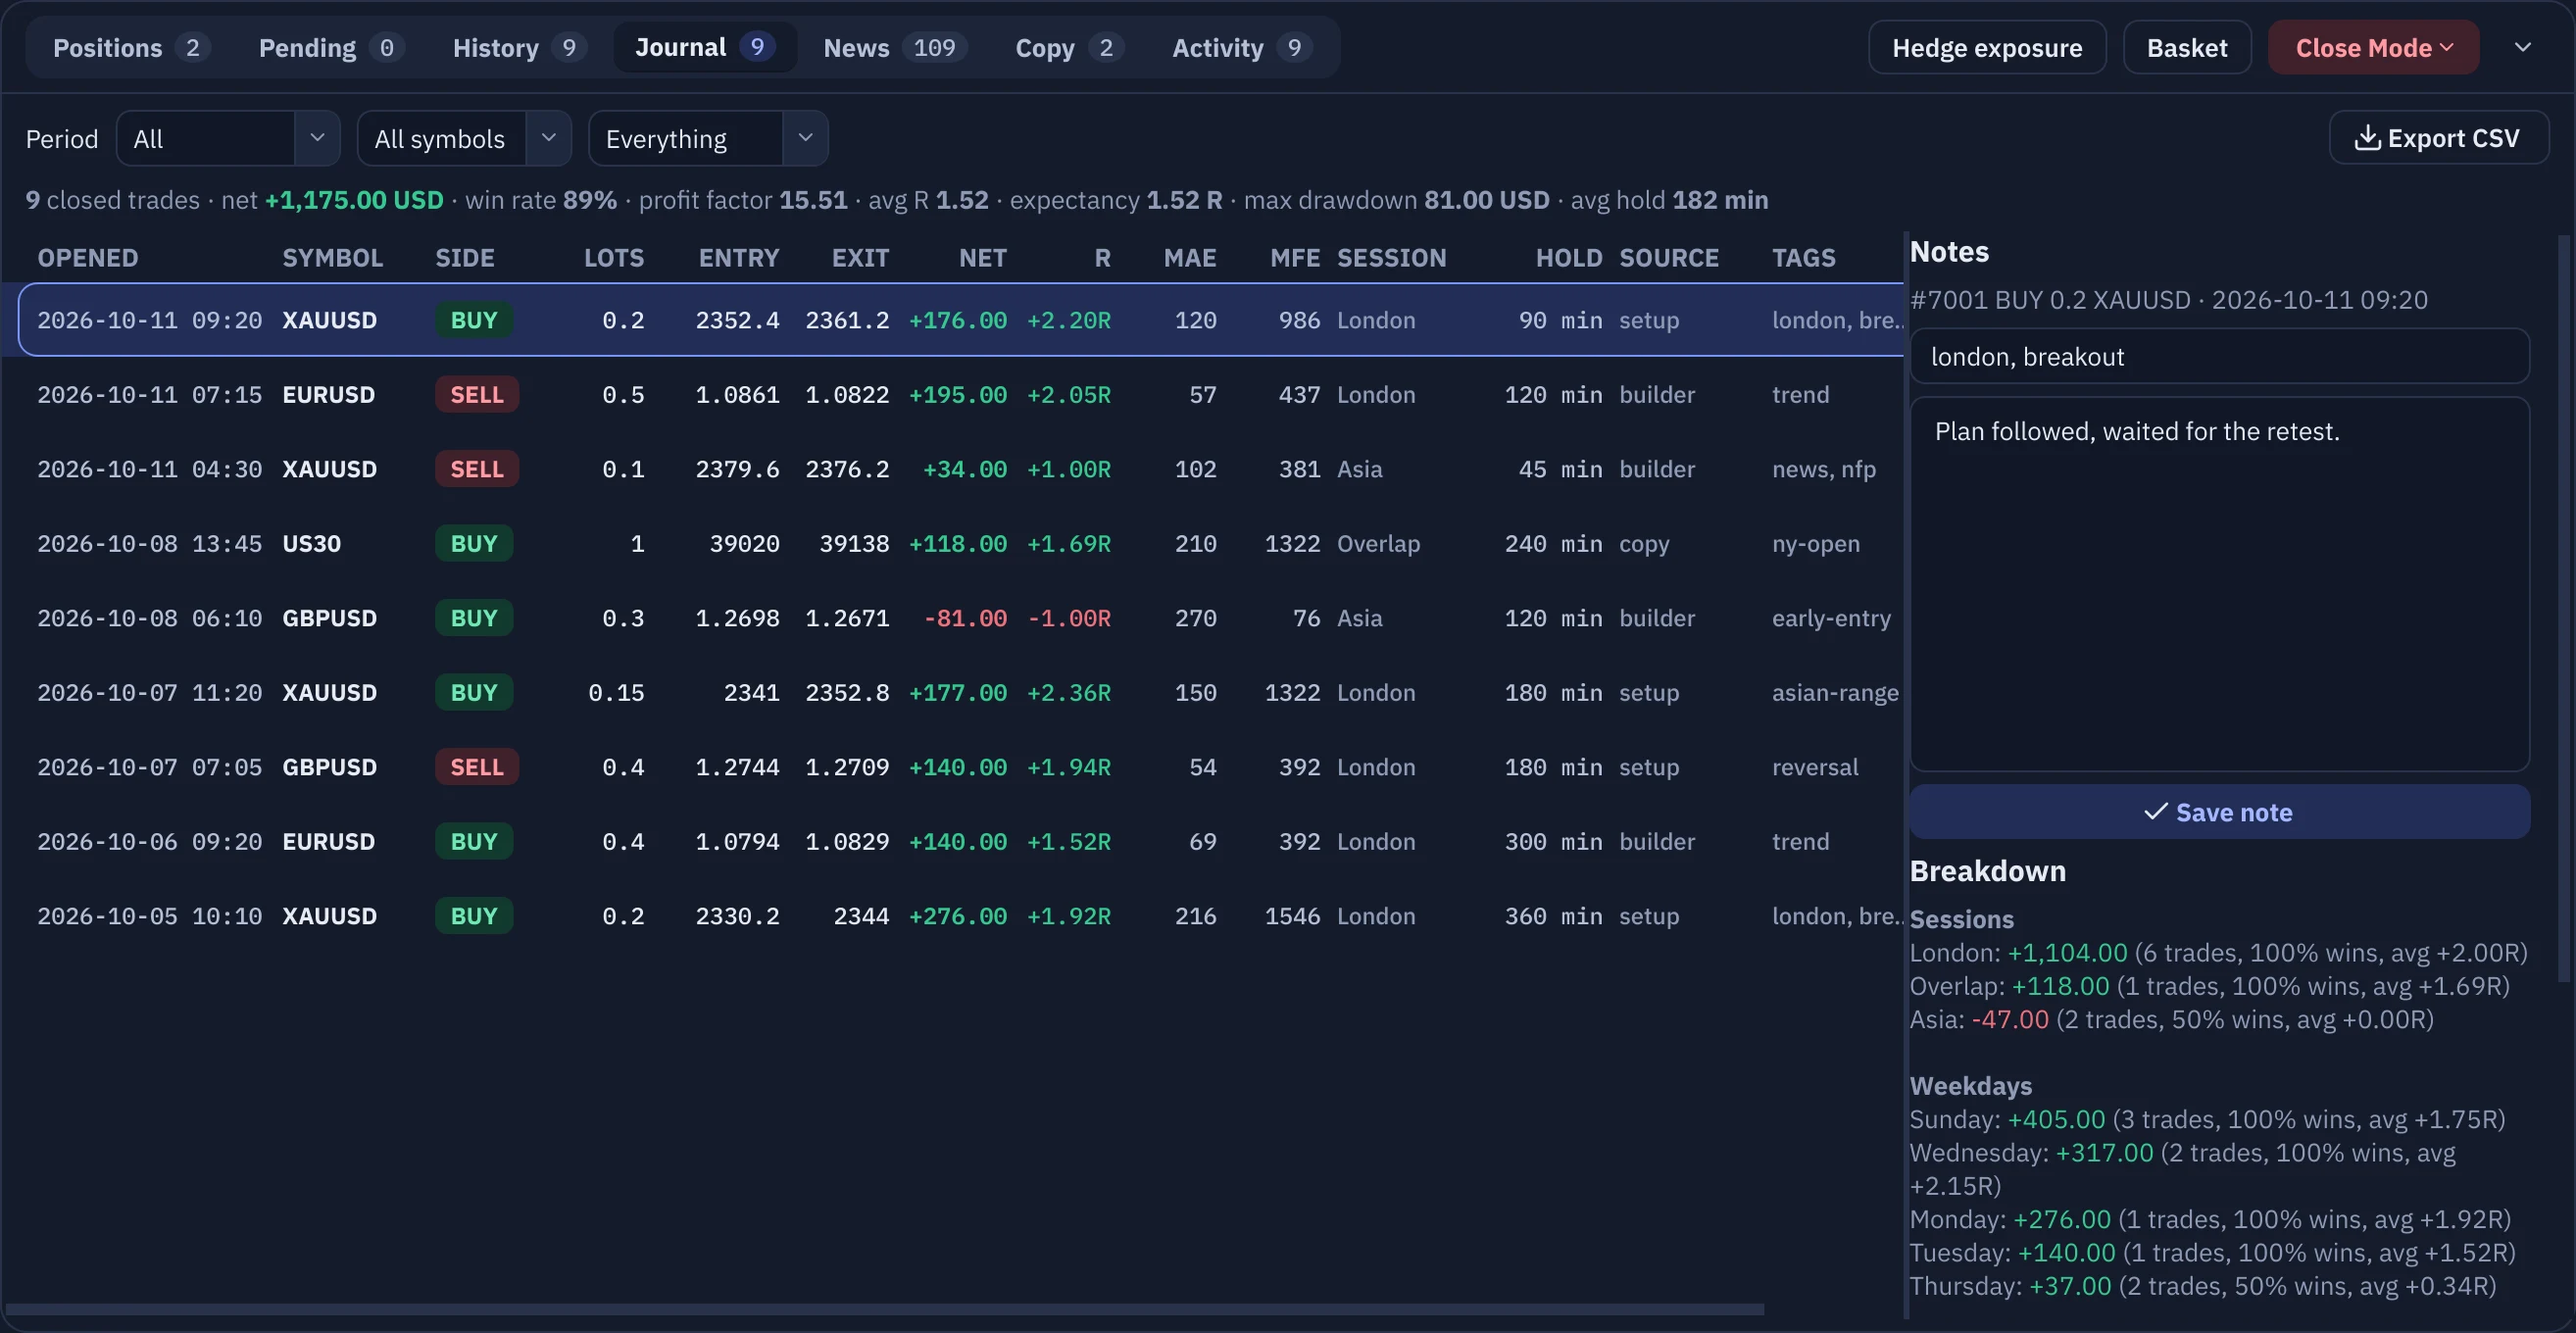Viewport: 2576px width, 1333px height.
Task: Open the Everything filter dropdown
Action: (708, 138)
